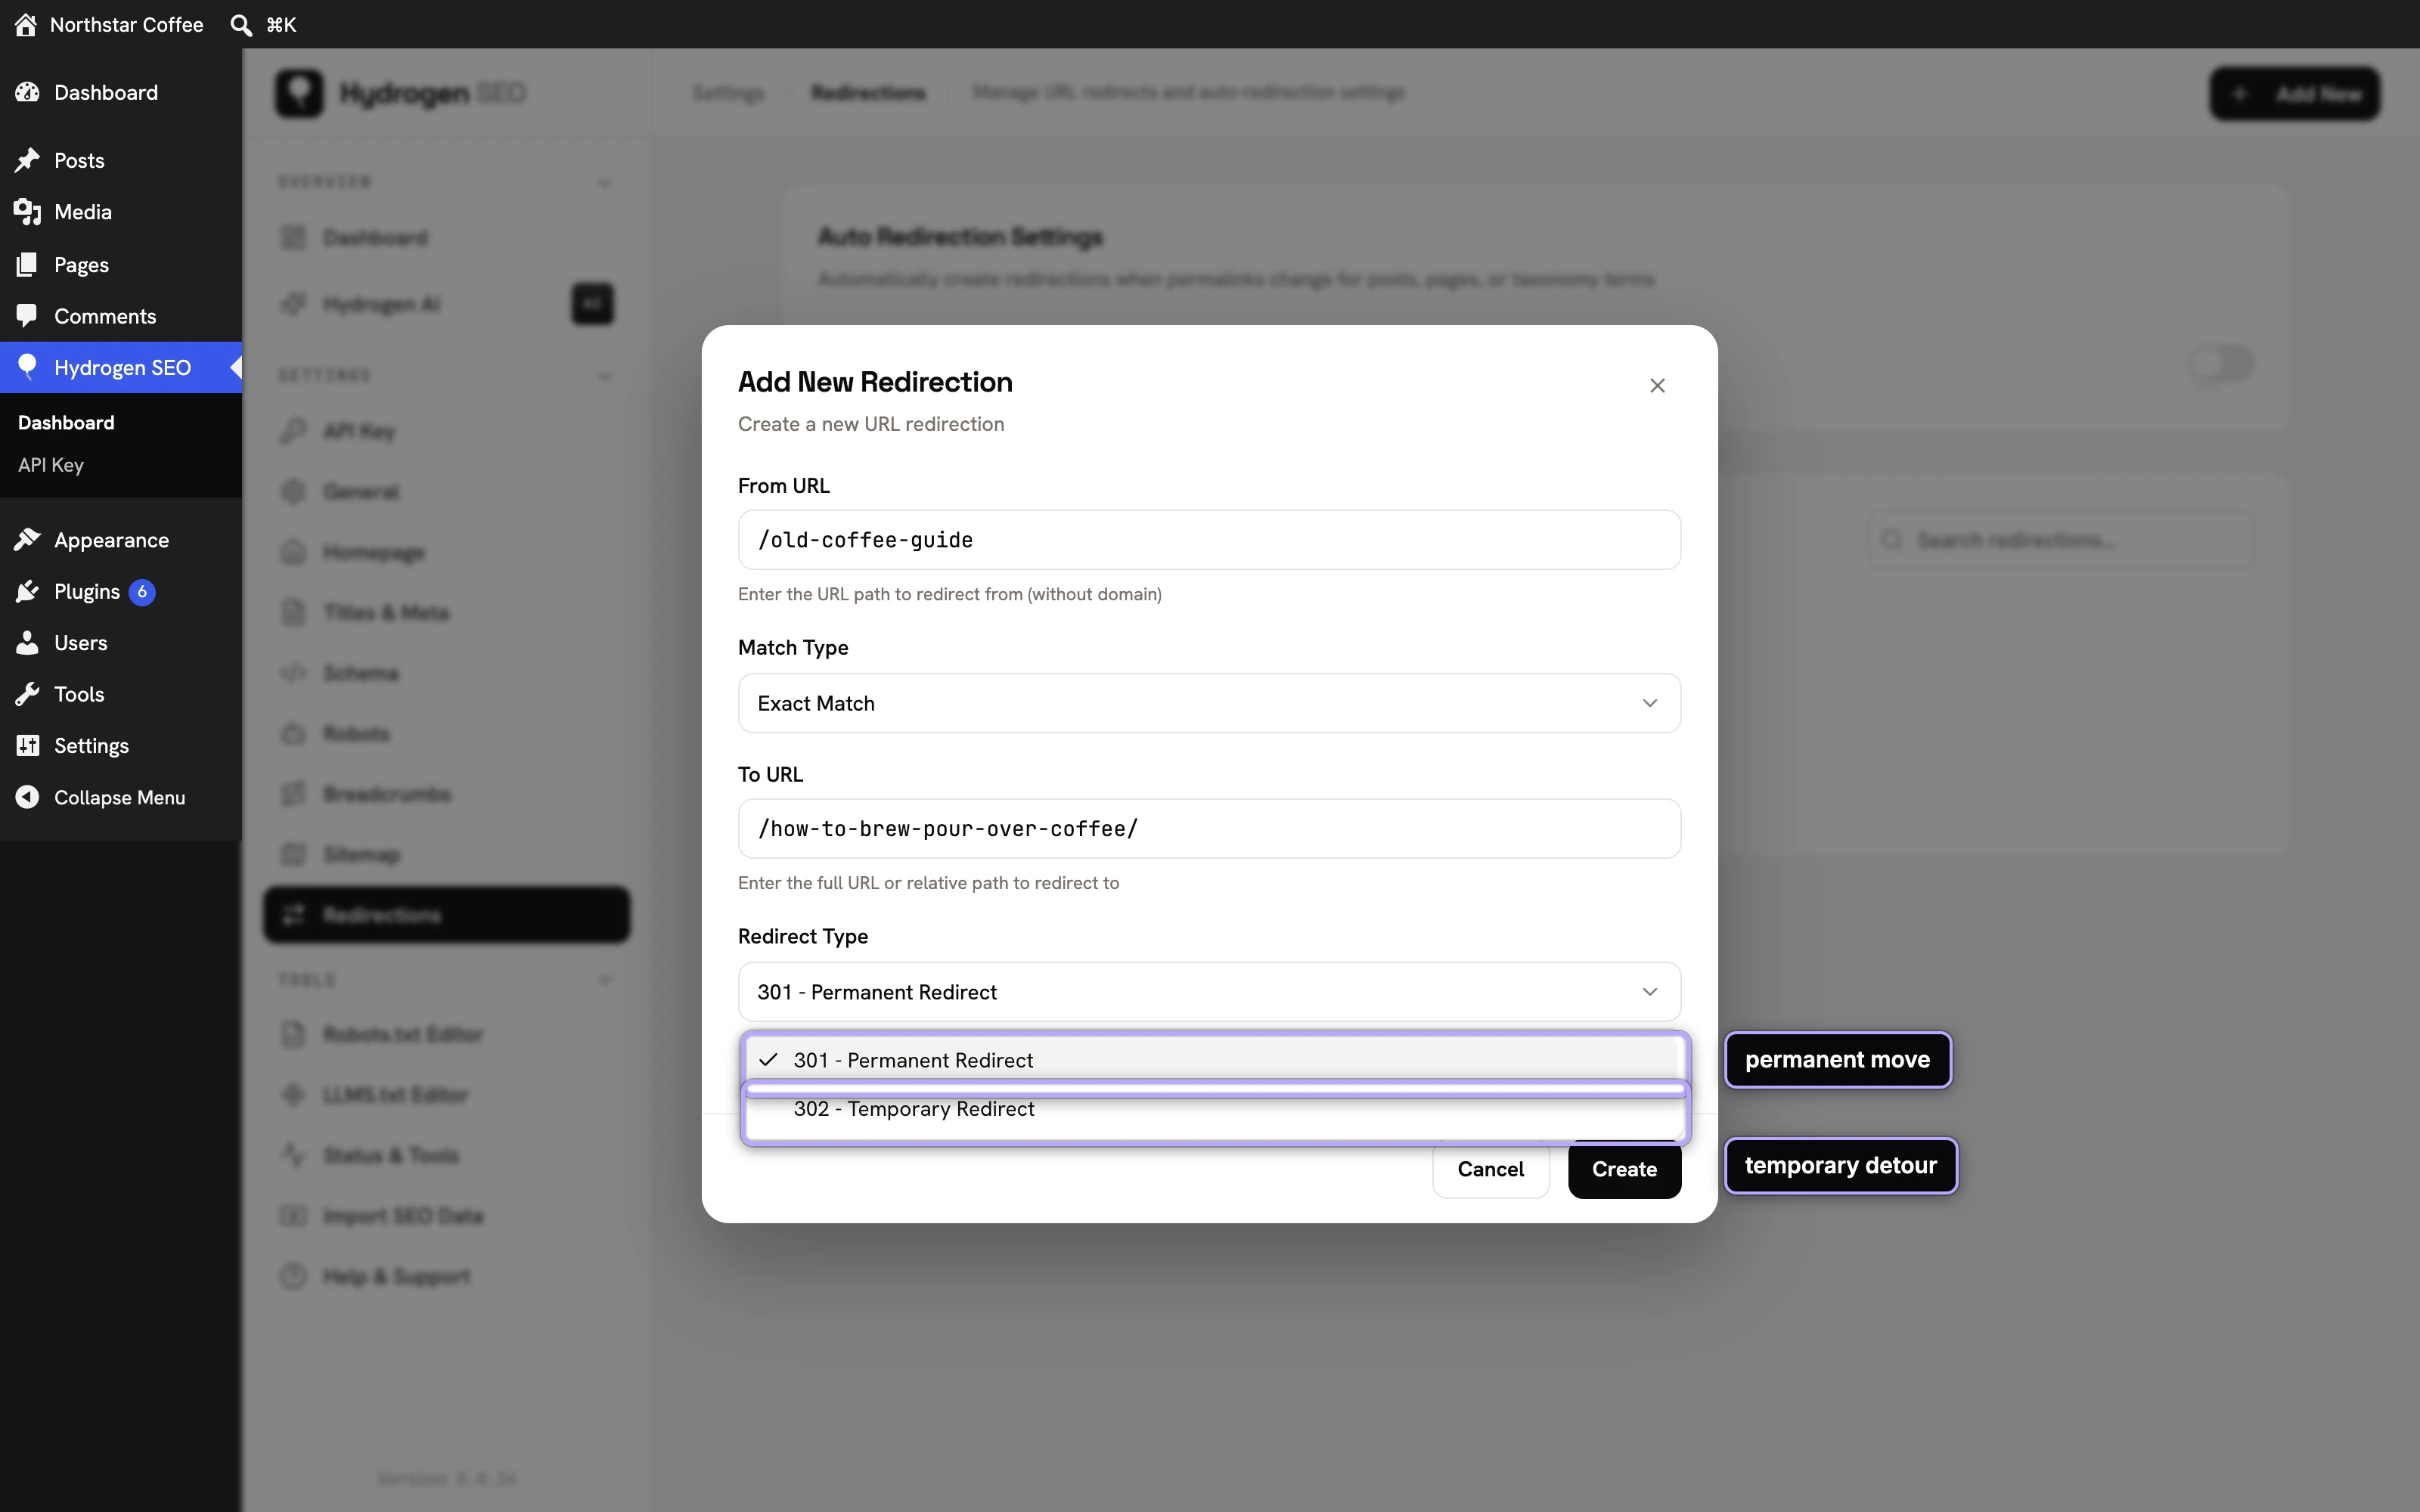
Task: Open Sitemap settings in plugin sidebar
Action: tap(446, 854)
